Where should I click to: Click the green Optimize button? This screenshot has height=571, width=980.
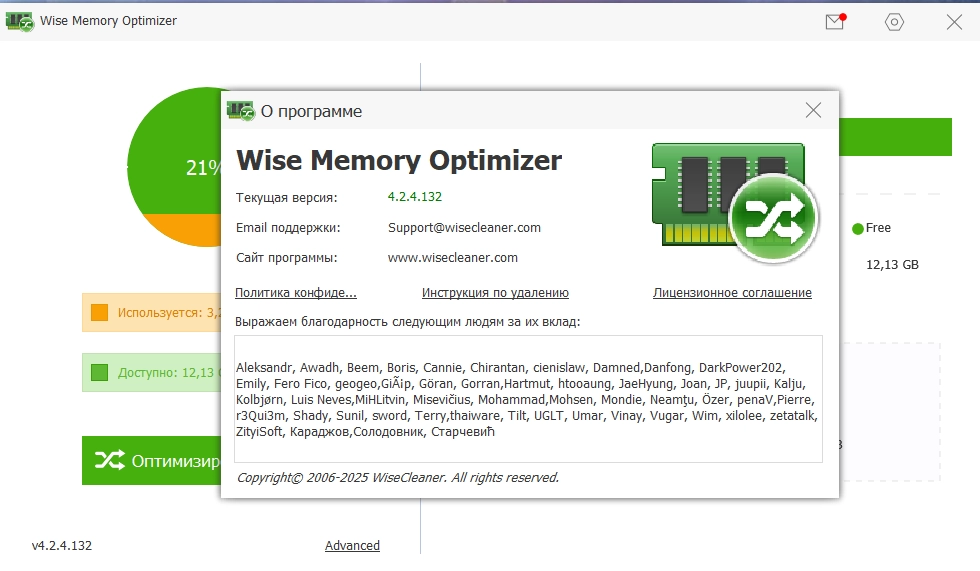(151, 460)
